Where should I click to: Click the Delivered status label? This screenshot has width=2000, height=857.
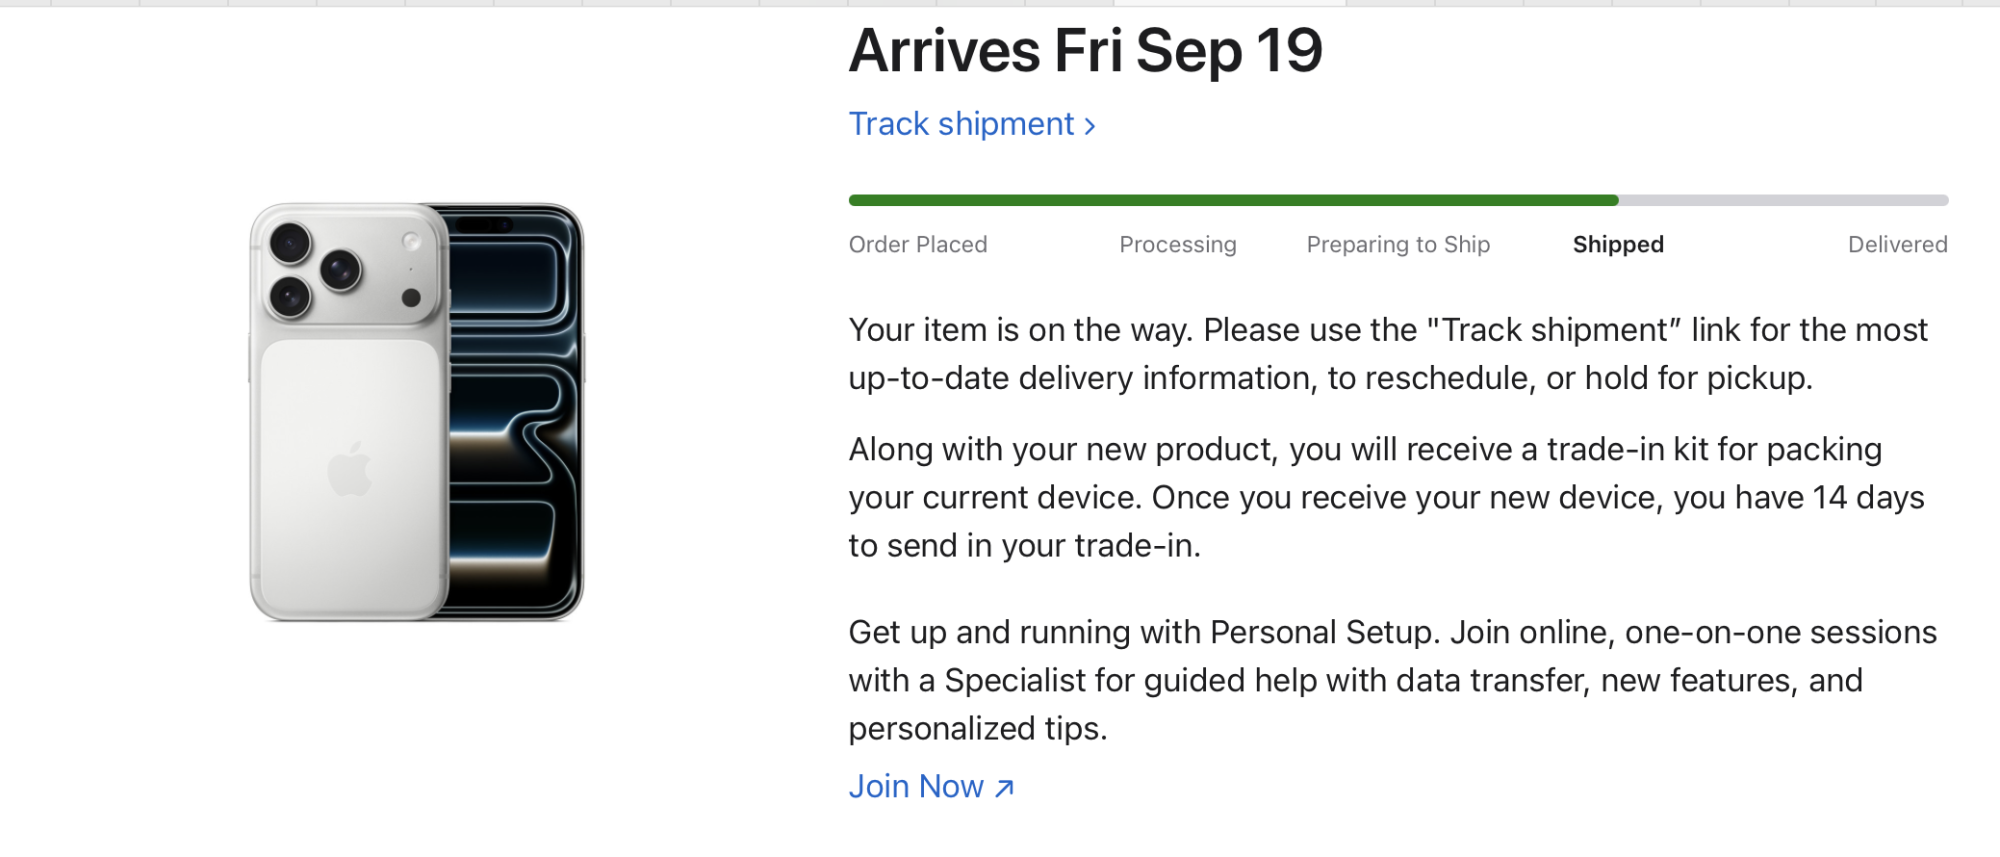(1897, 245)
